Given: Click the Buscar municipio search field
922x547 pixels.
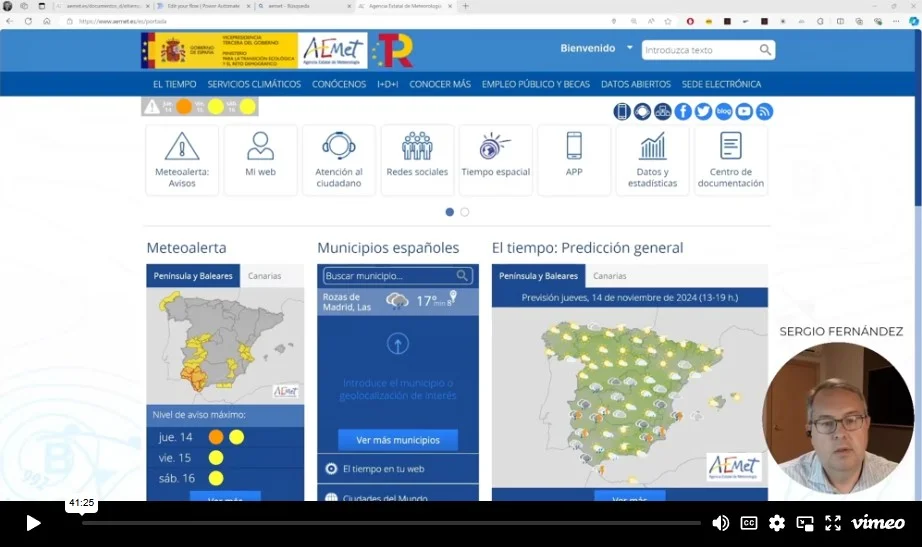Looking at the screenshot, I should 390,276.
